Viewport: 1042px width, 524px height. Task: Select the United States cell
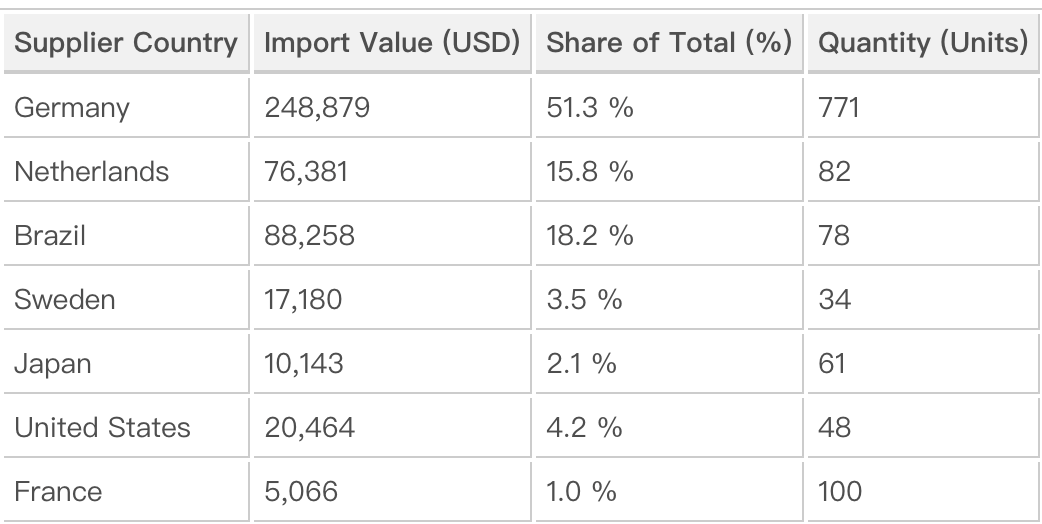(x=102, y=427)
